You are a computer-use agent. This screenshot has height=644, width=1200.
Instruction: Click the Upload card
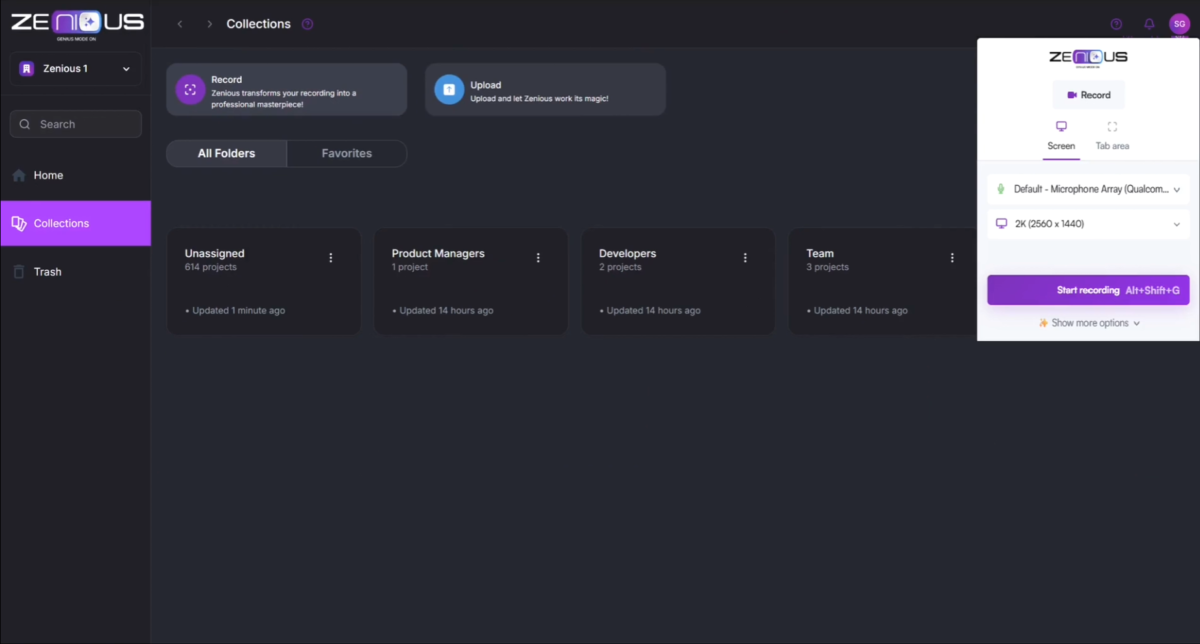click(545, 90)
